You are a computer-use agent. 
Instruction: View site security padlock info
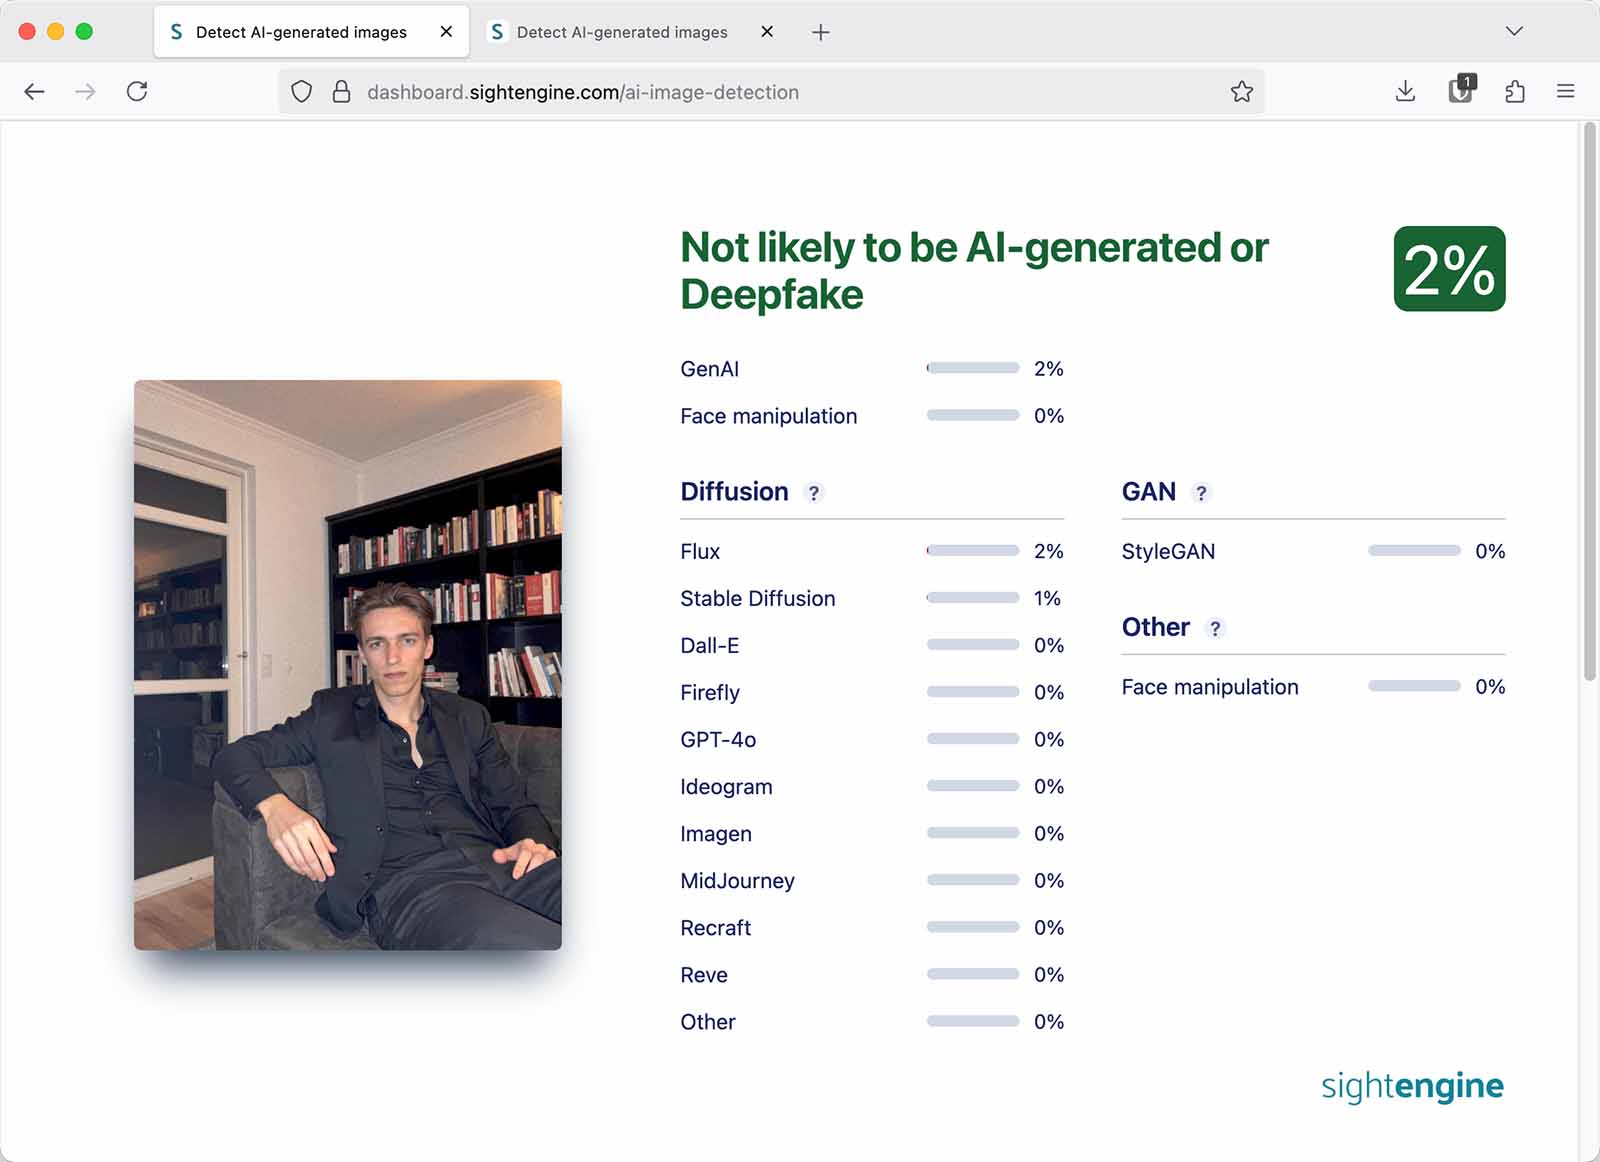click(341, 92)
